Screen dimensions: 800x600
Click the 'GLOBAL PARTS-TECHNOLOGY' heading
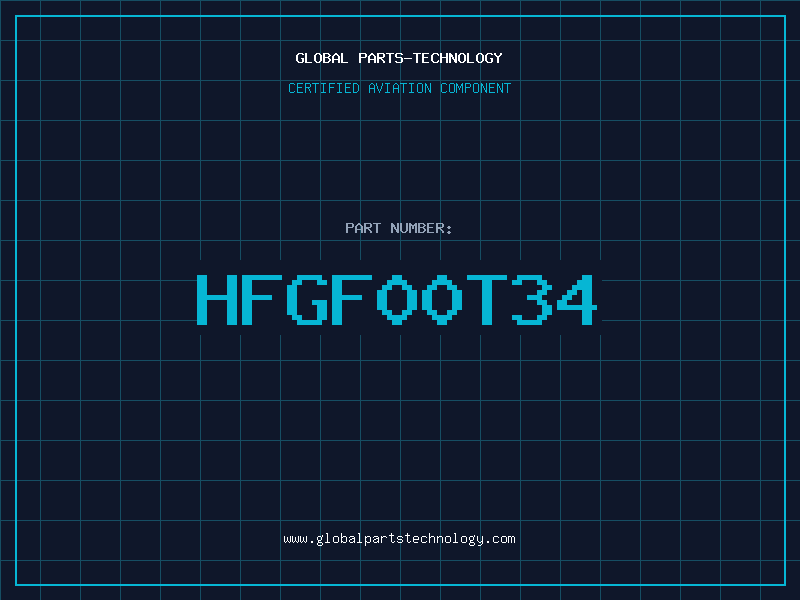tap(399, 58)
